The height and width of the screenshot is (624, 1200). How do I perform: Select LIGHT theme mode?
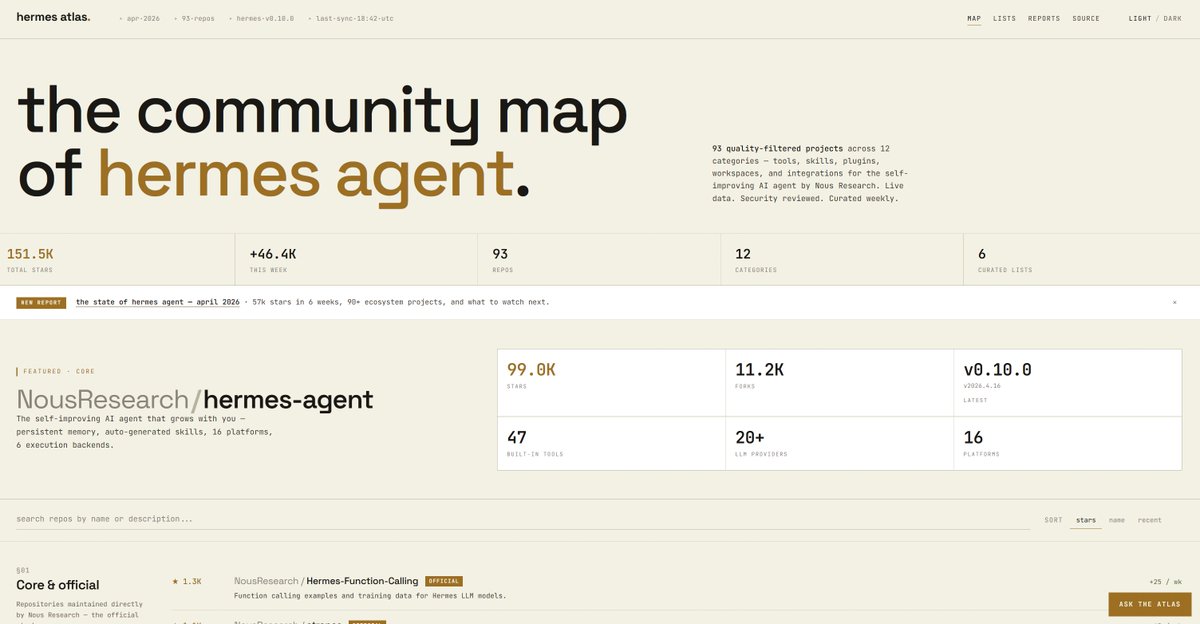pyautogui.click(x=1139, y=18)
